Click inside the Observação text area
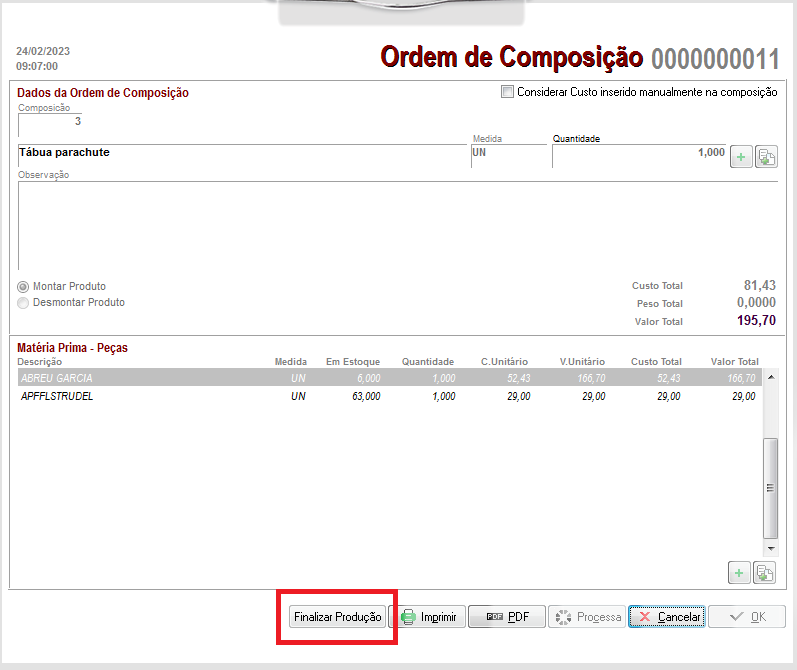Viewport: 797px width, 670px height. [x=397, y=225]
